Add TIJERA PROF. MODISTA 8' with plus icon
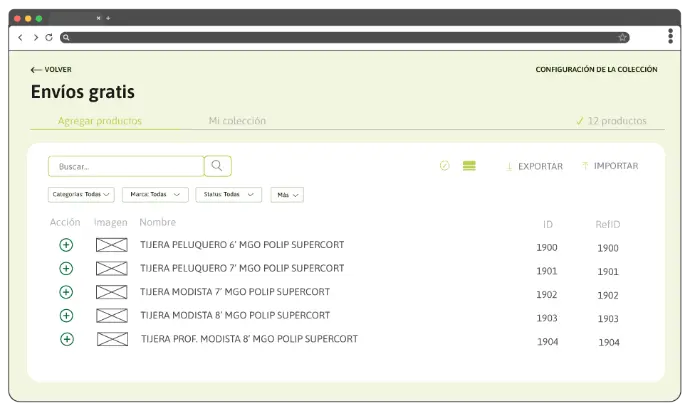This screenshot has width=690, height=408. point(67,339)
